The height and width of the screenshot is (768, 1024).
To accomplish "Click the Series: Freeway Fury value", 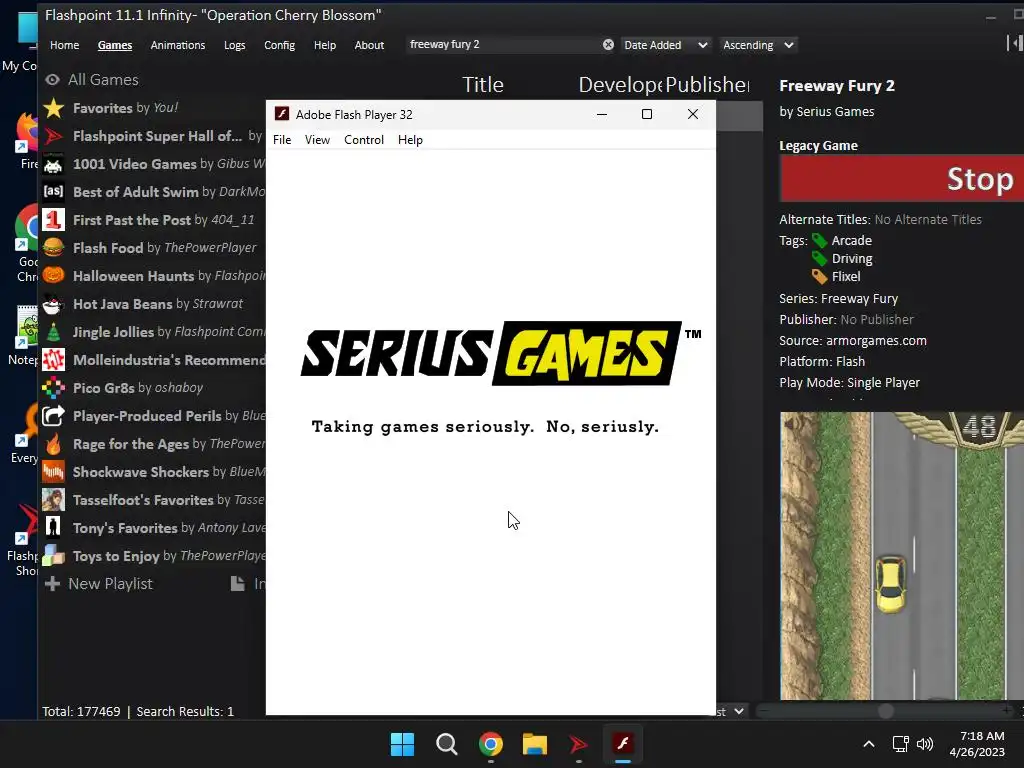I will click(859, 299).
